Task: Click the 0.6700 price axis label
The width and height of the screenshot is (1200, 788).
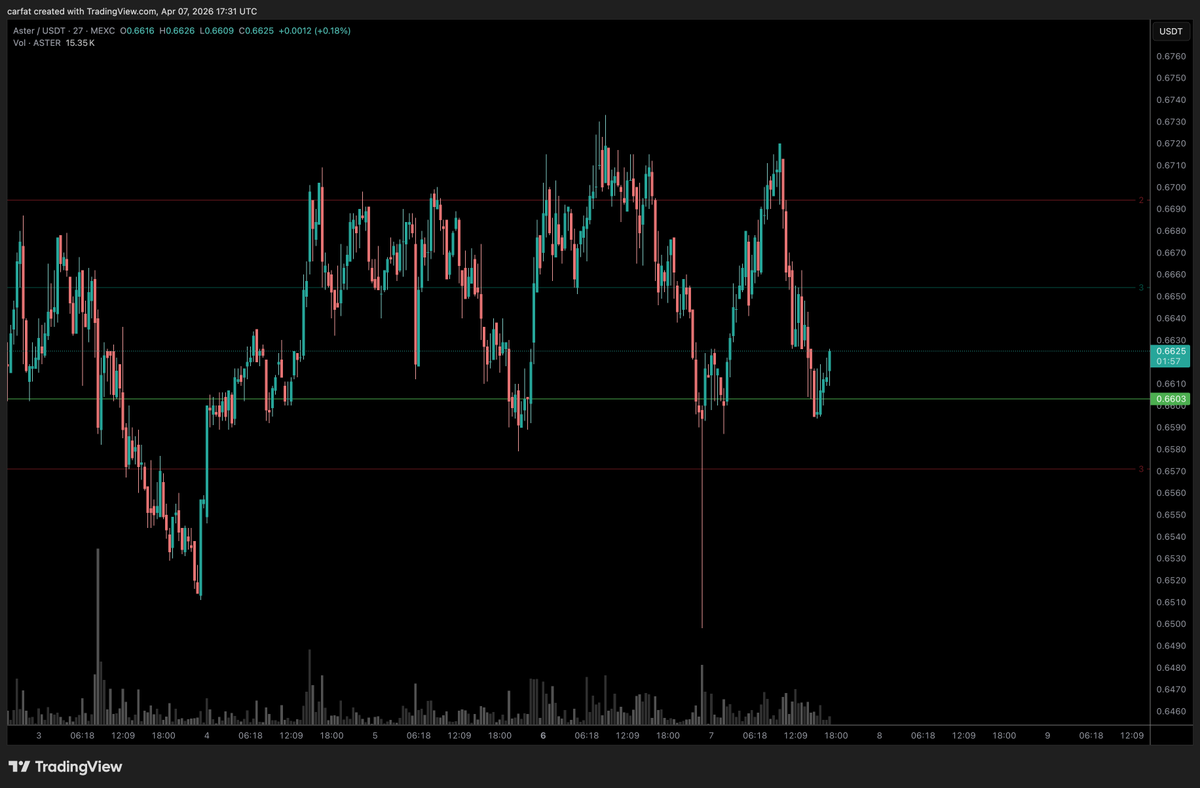Action: coord(1171,187)
